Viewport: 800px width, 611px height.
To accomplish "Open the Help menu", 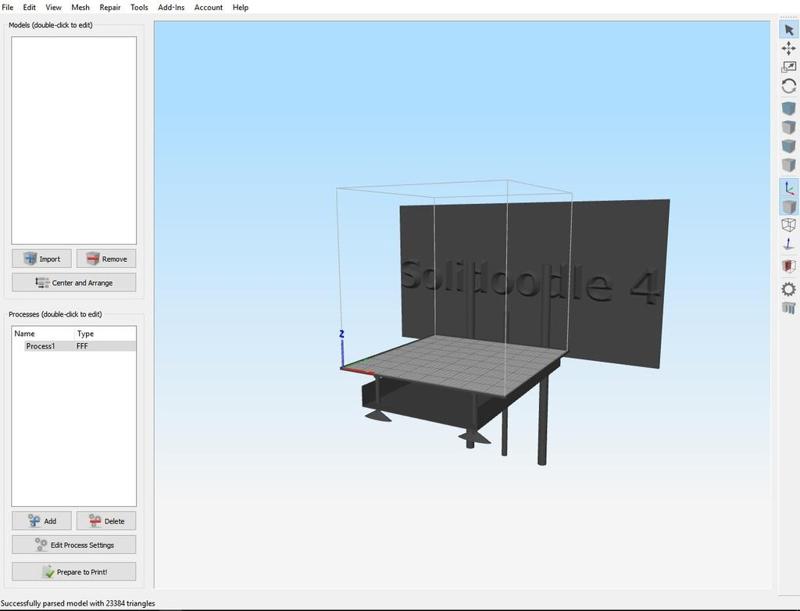I will tap(240, 7).
